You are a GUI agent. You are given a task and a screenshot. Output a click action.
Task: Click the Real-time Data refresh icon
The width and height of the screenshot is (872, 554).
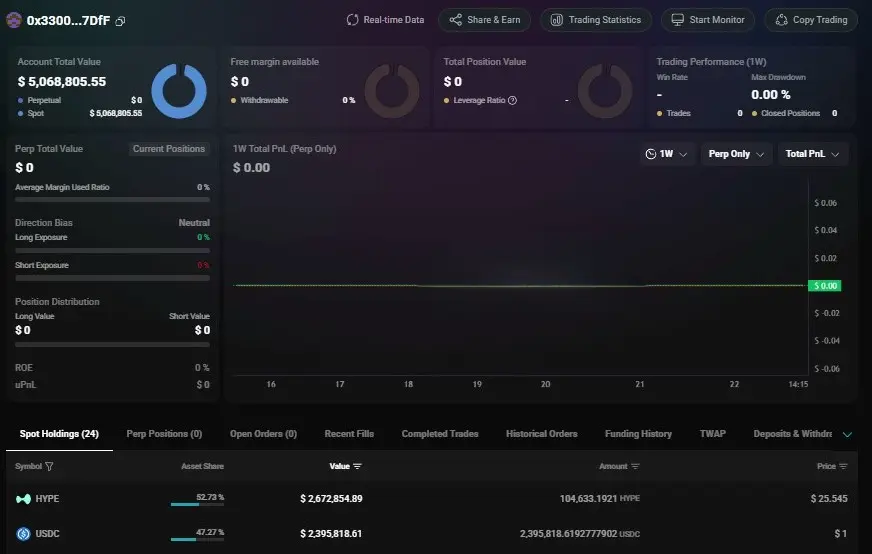click(352, 20)
